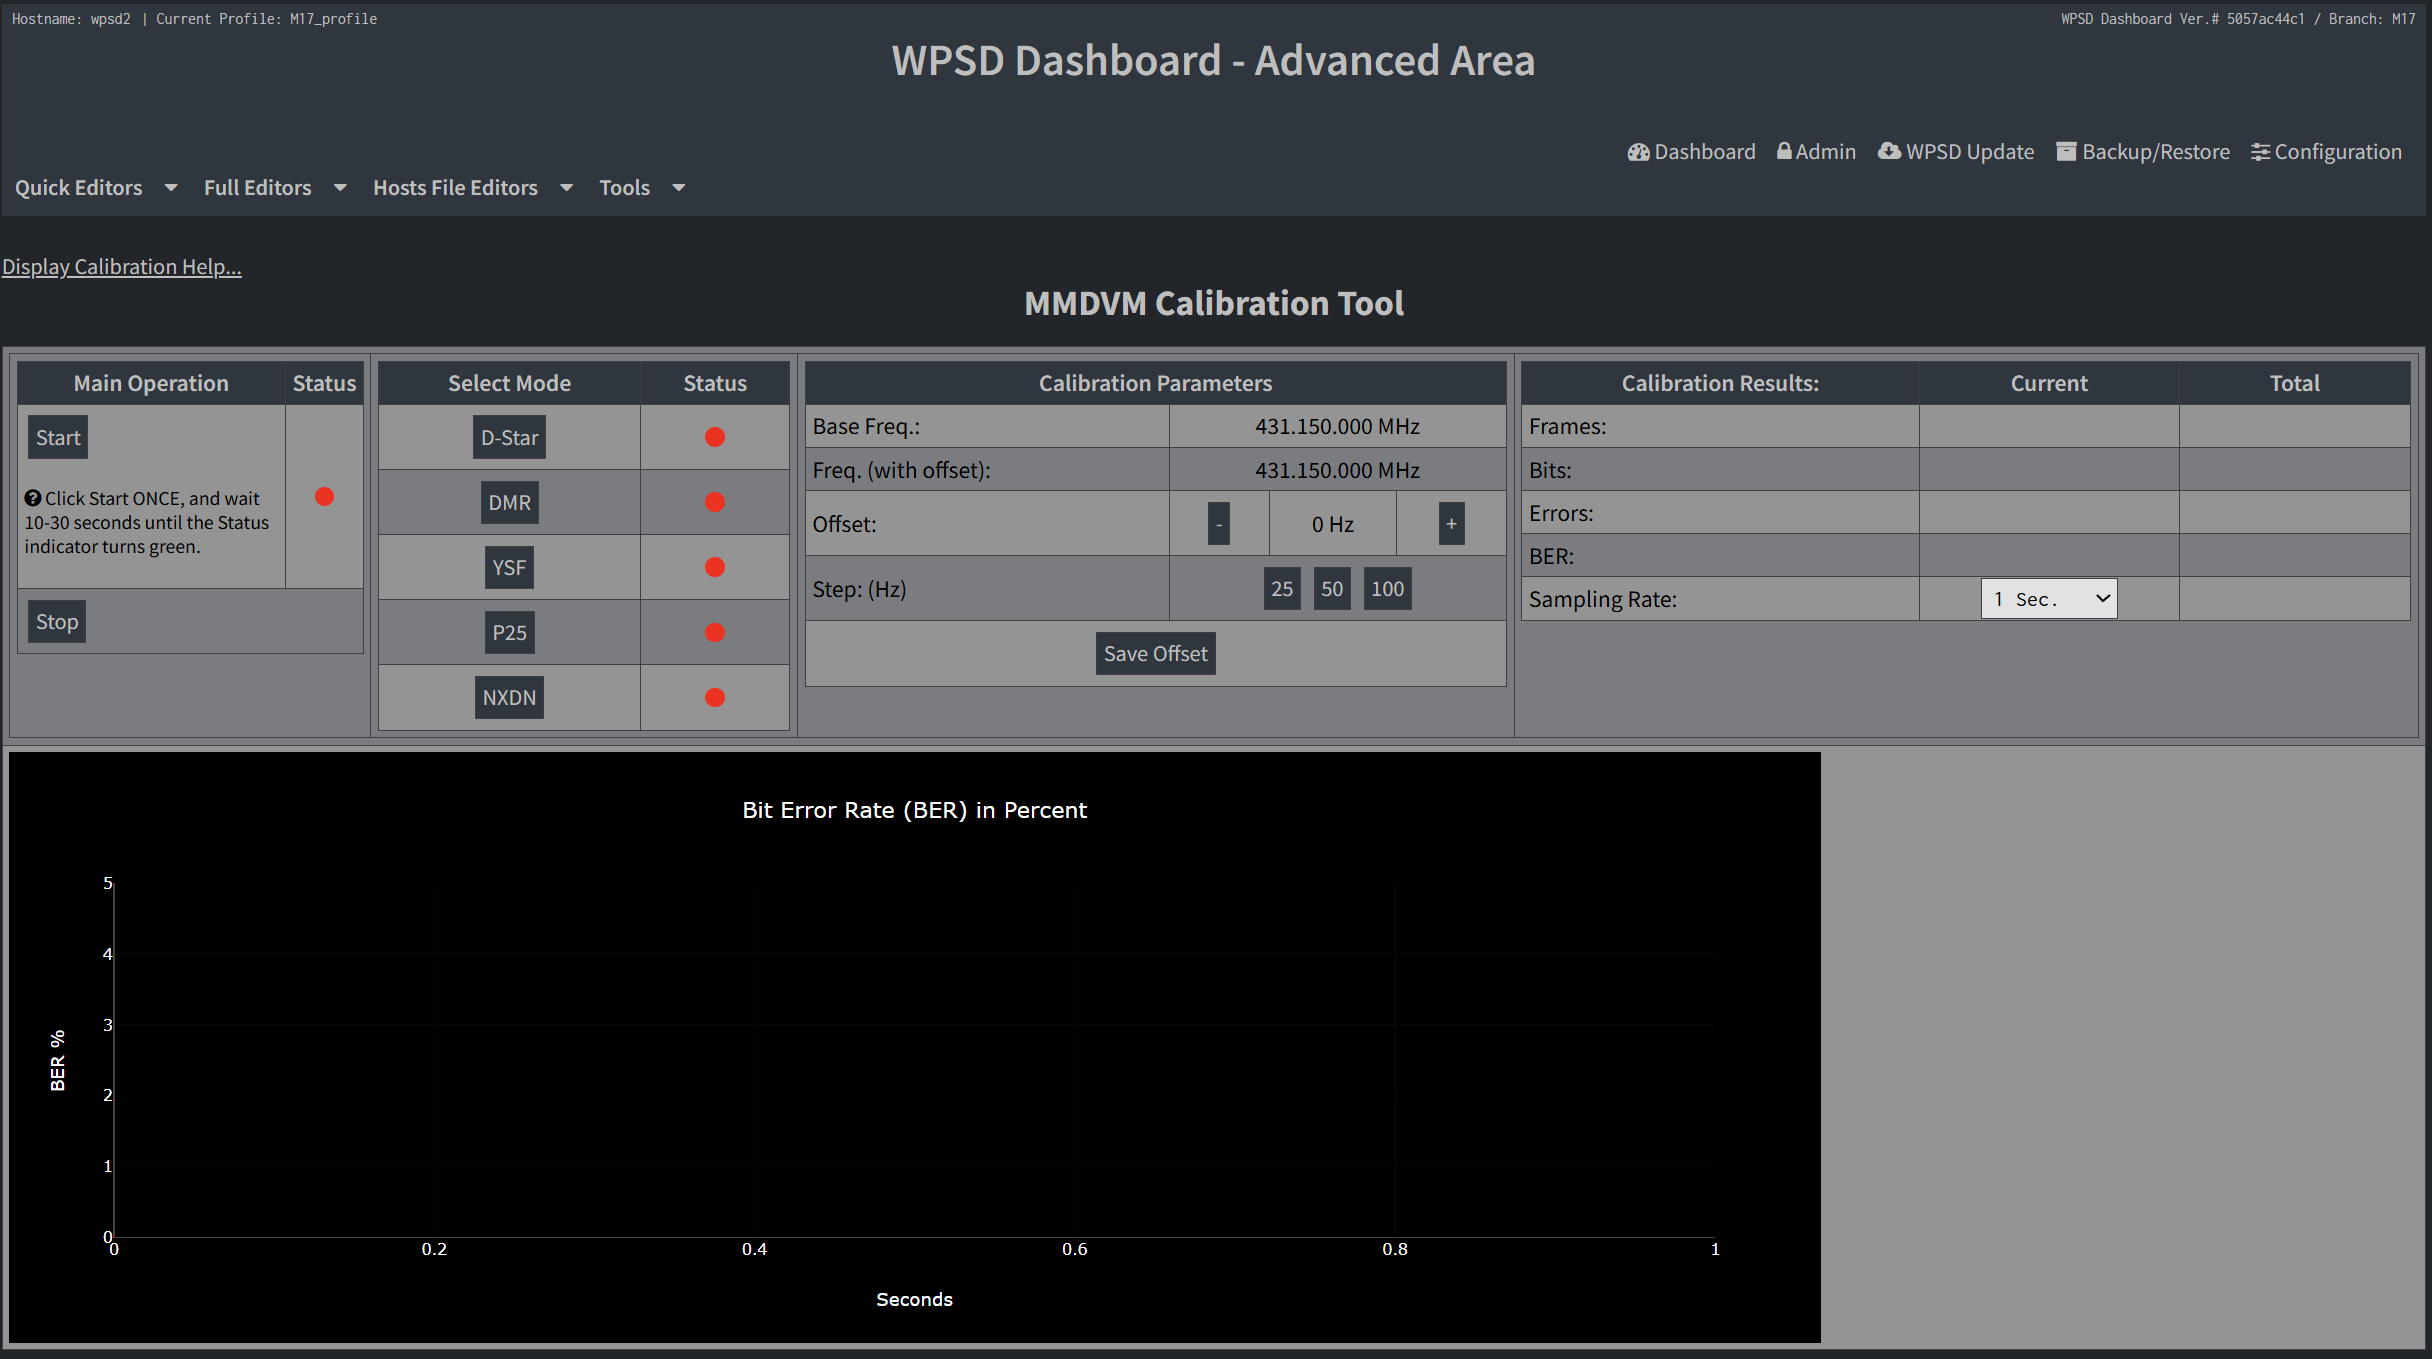Click the Backup/Restore archive icon

[x=2065, y=152]
